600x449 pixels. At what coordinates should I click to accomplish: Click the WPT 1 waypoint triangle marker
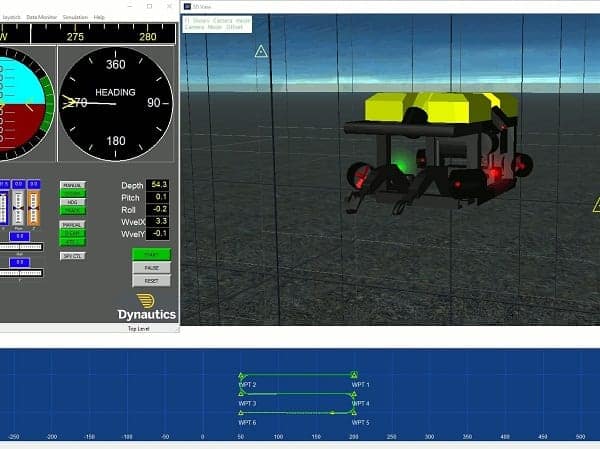(354, 375)
